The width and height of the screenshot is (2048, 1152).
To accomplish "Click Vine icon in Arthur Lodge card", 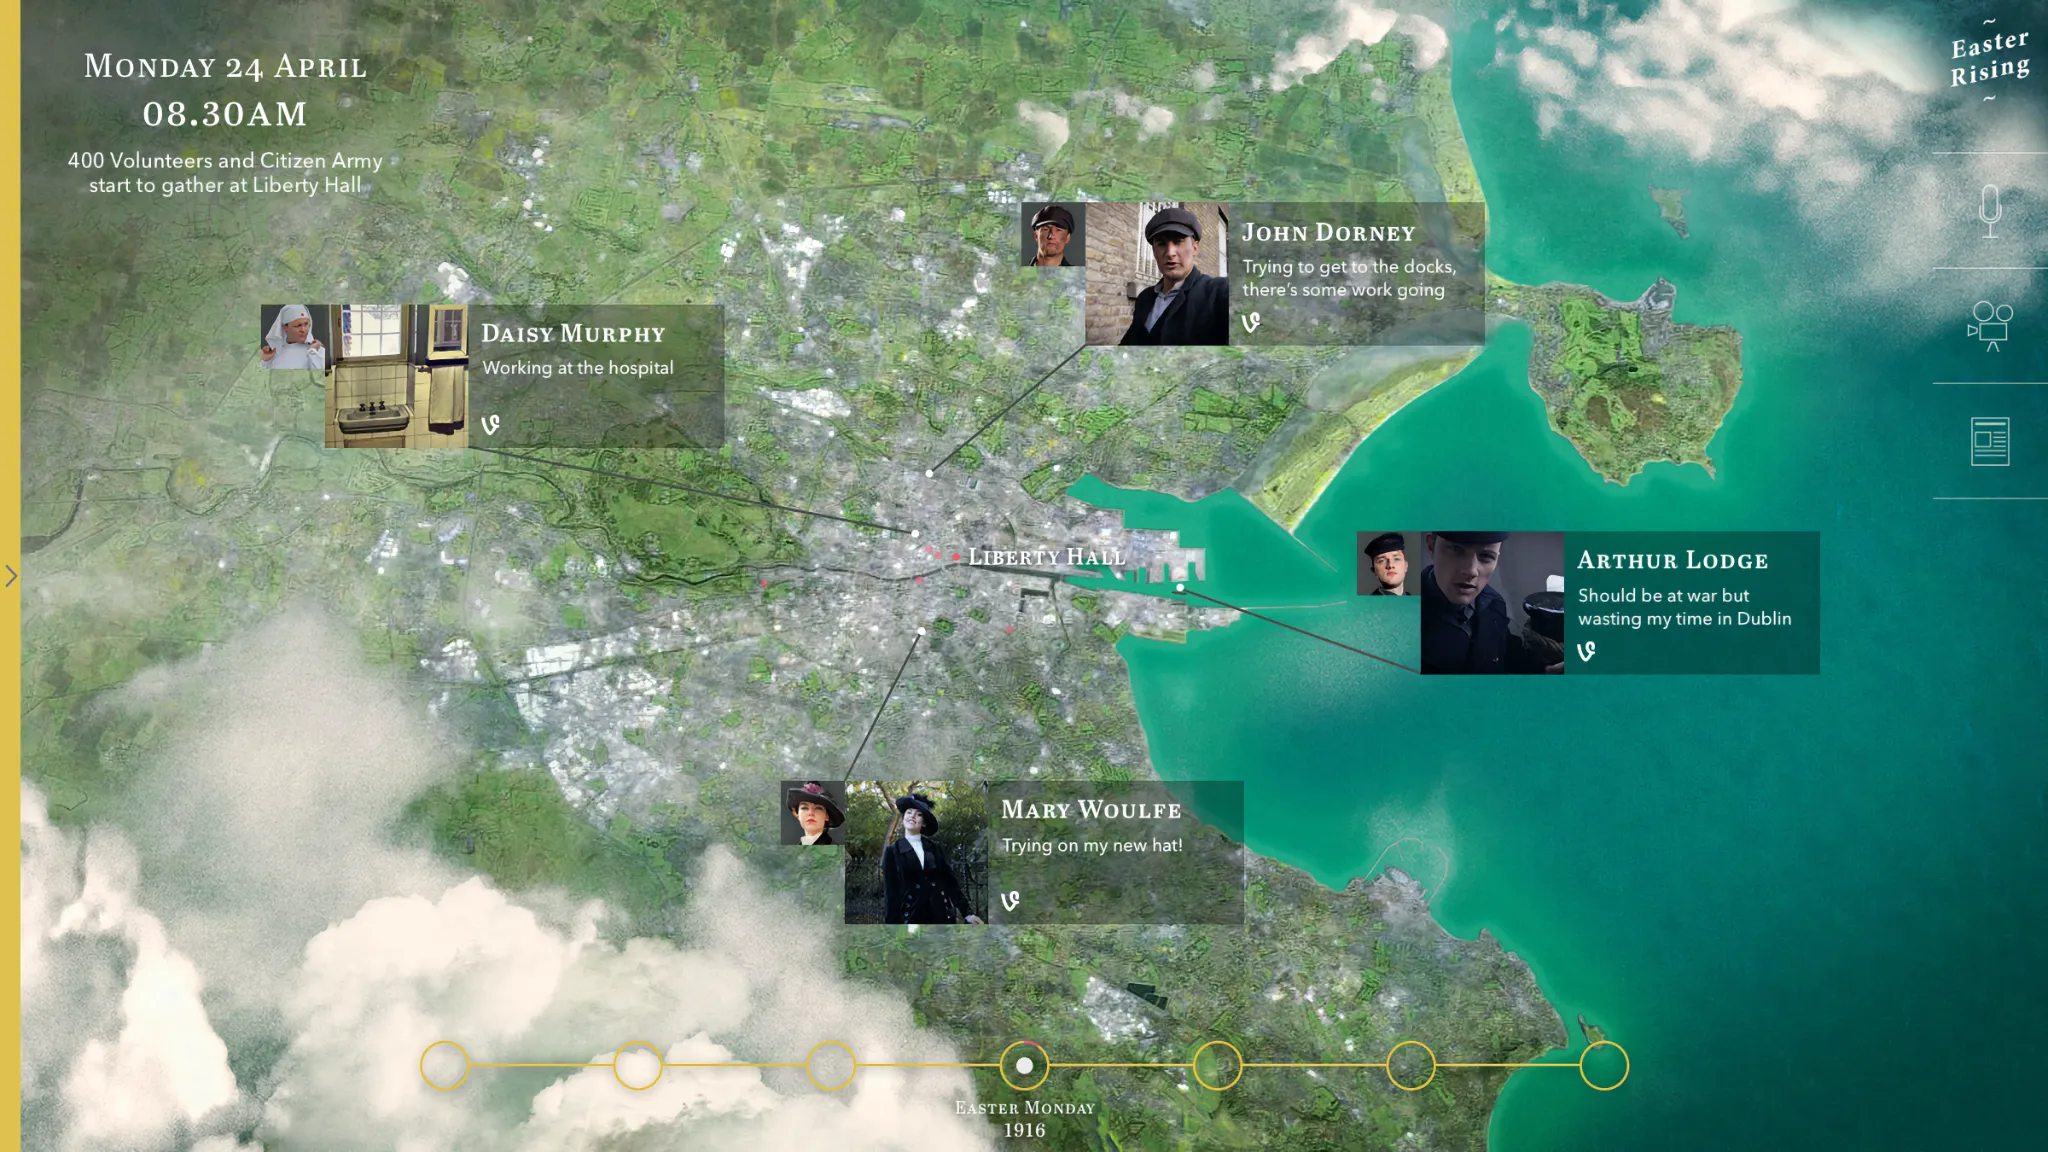I will 1585,652.
